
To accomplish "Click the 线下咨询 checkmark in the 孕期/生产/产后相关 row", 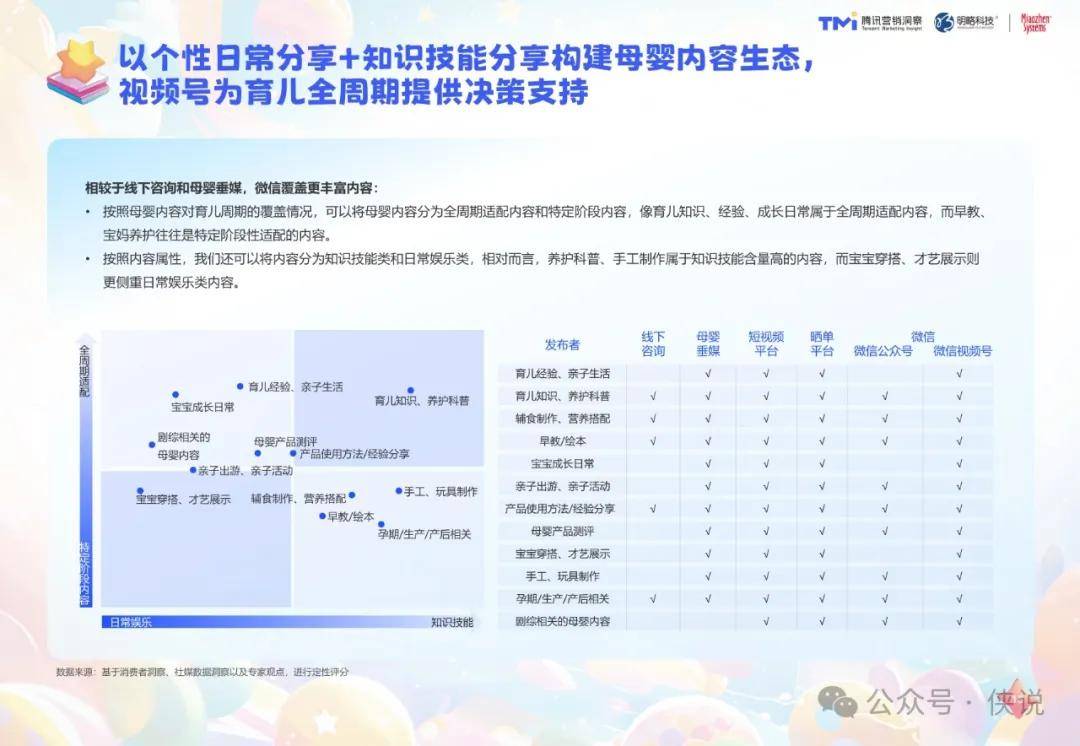I will point(653,599).
